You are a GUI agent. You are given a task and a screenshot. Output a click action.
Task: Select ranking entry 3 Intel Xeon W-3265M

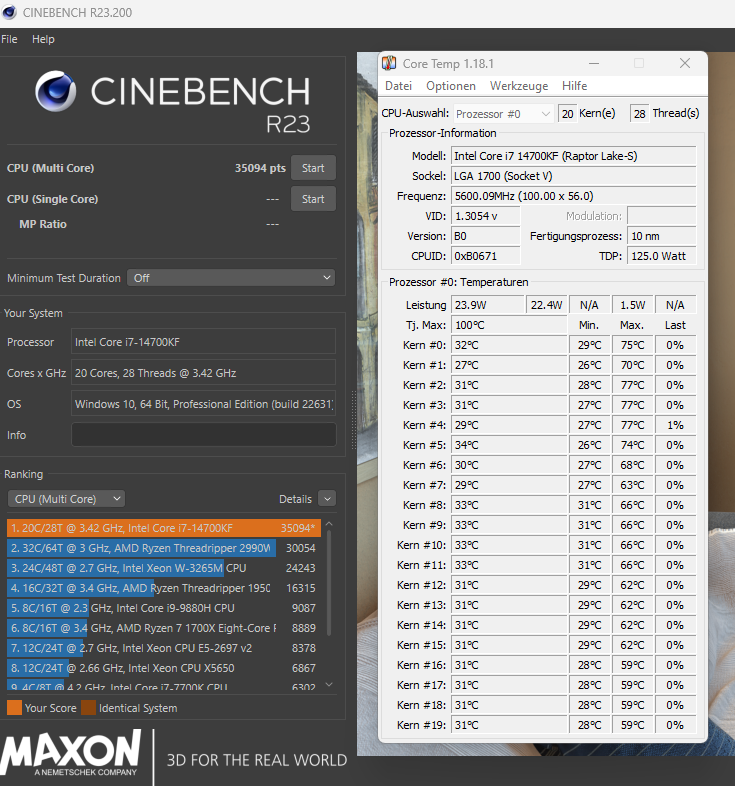click(x=164, y=568)
